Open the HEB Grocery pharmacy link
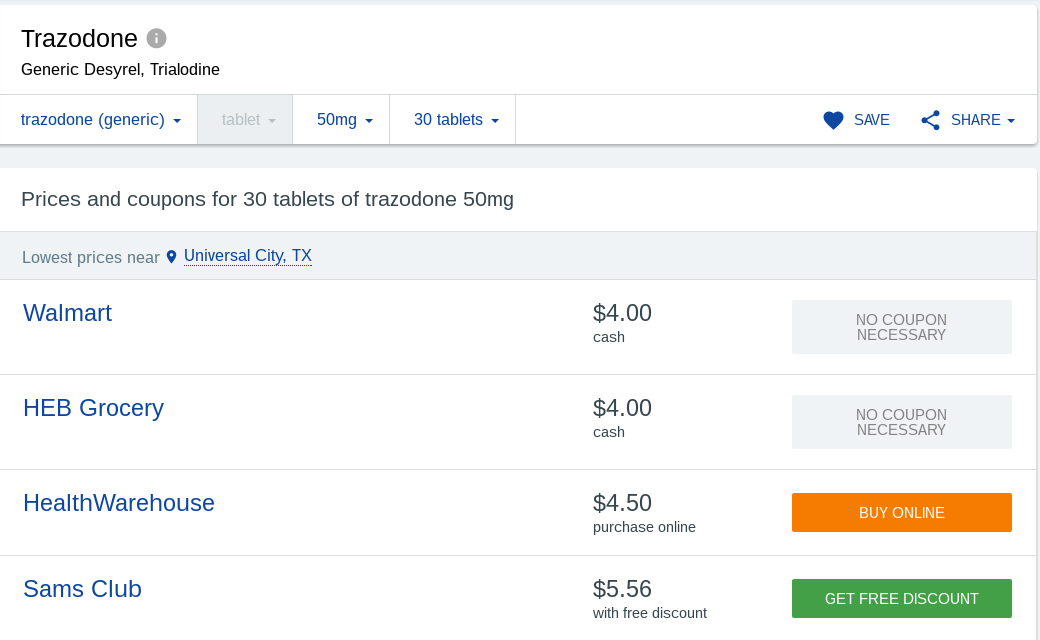 (x=93, y=408)
